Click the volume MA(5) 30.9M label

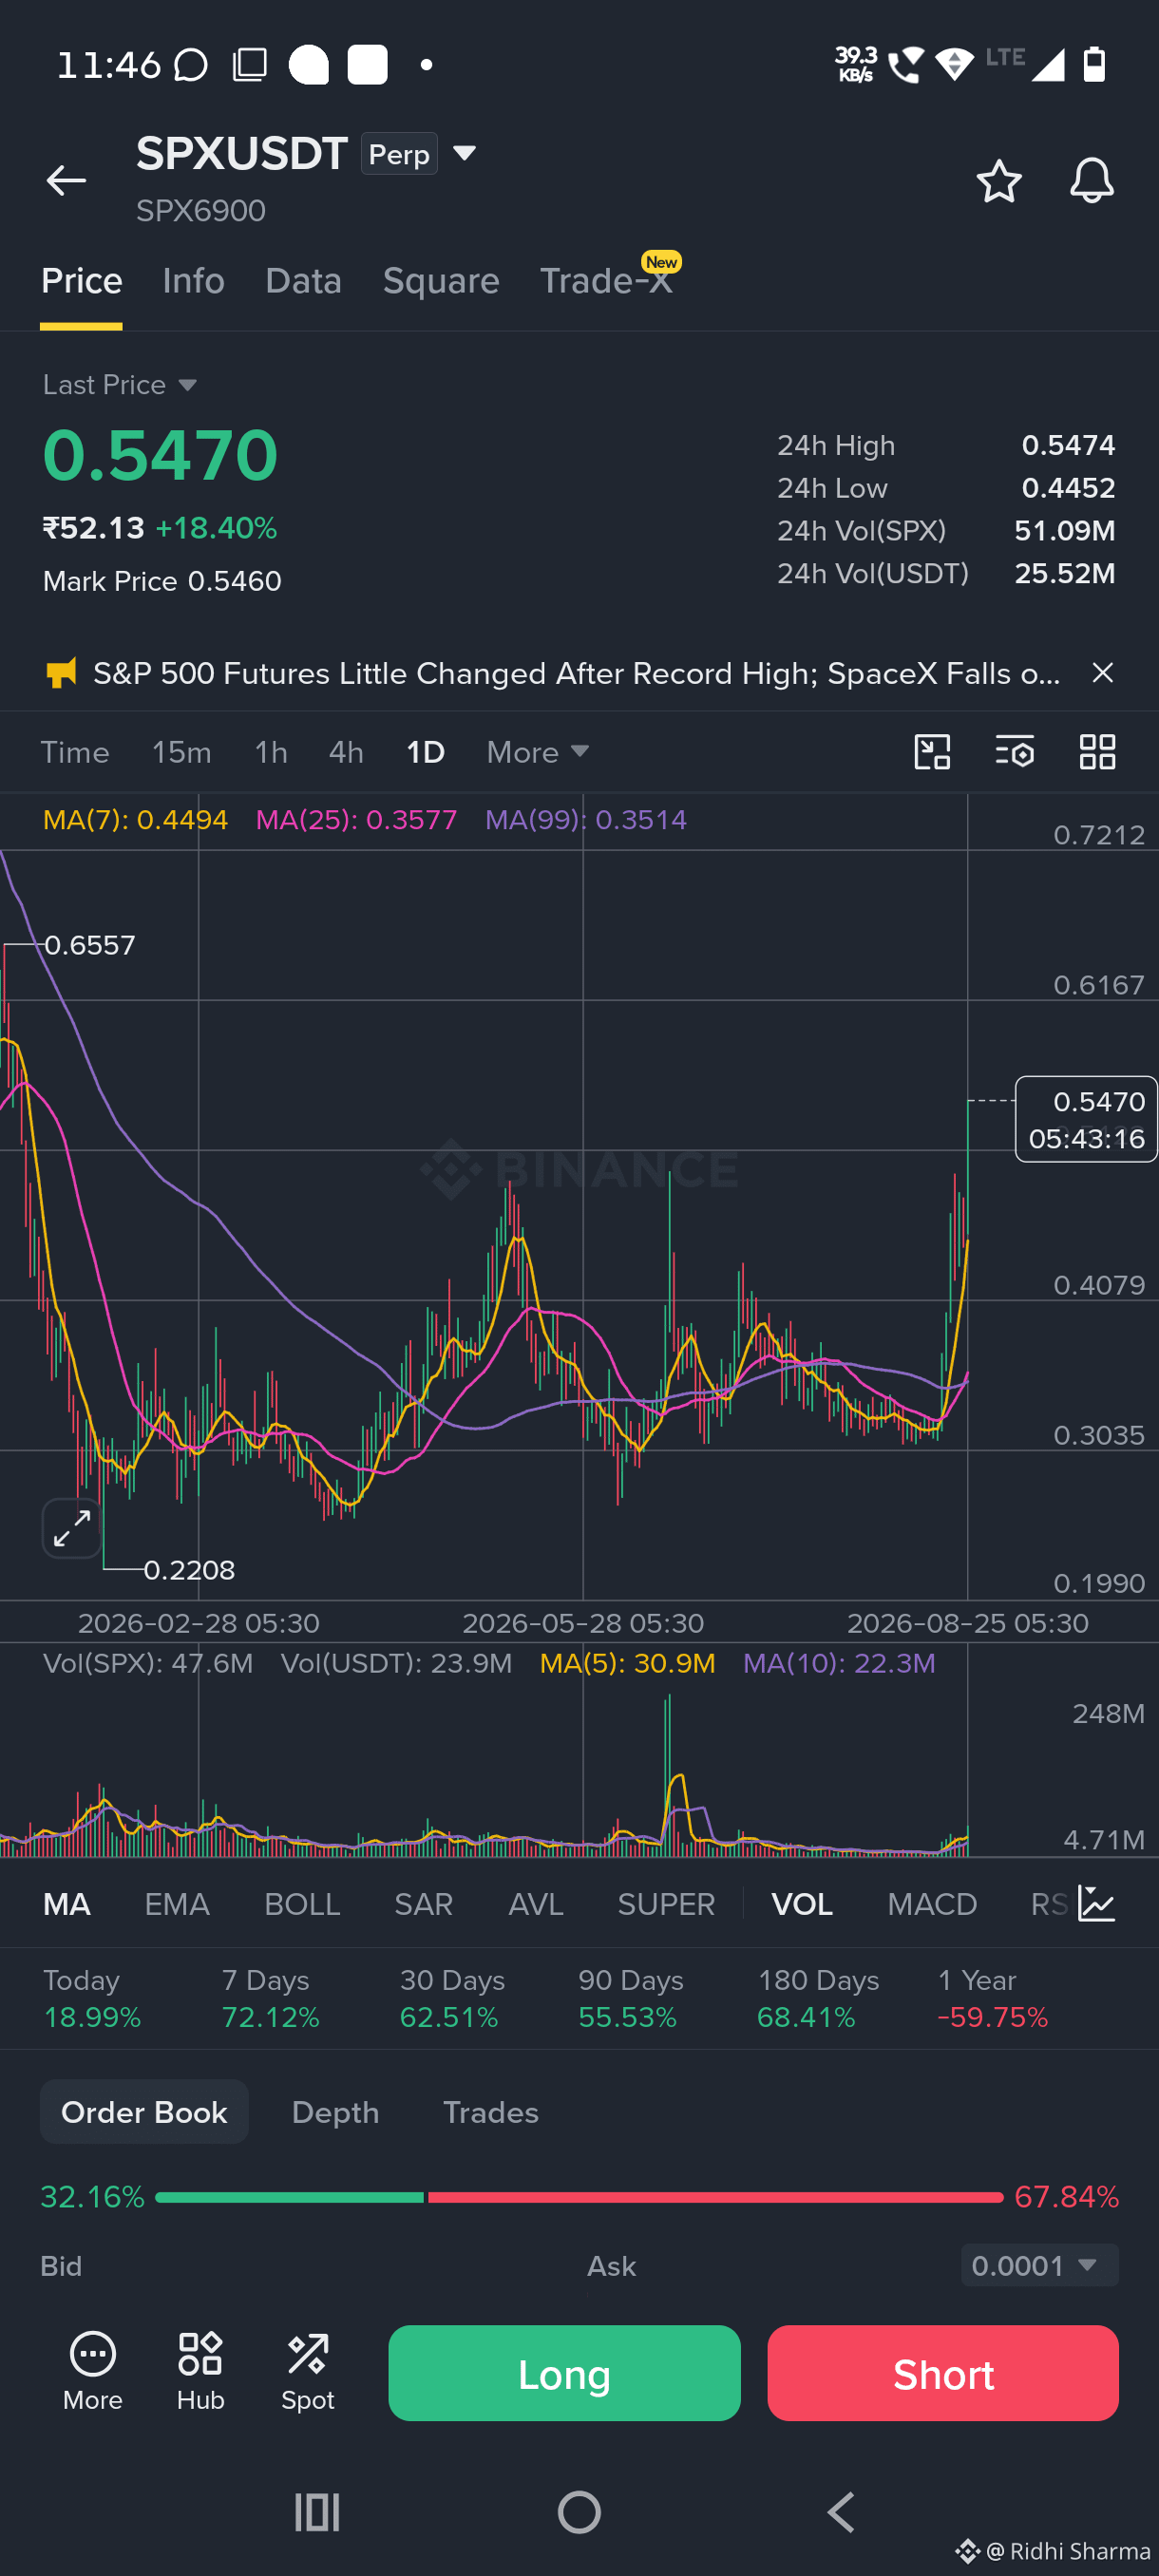[x=627, y=1663]
